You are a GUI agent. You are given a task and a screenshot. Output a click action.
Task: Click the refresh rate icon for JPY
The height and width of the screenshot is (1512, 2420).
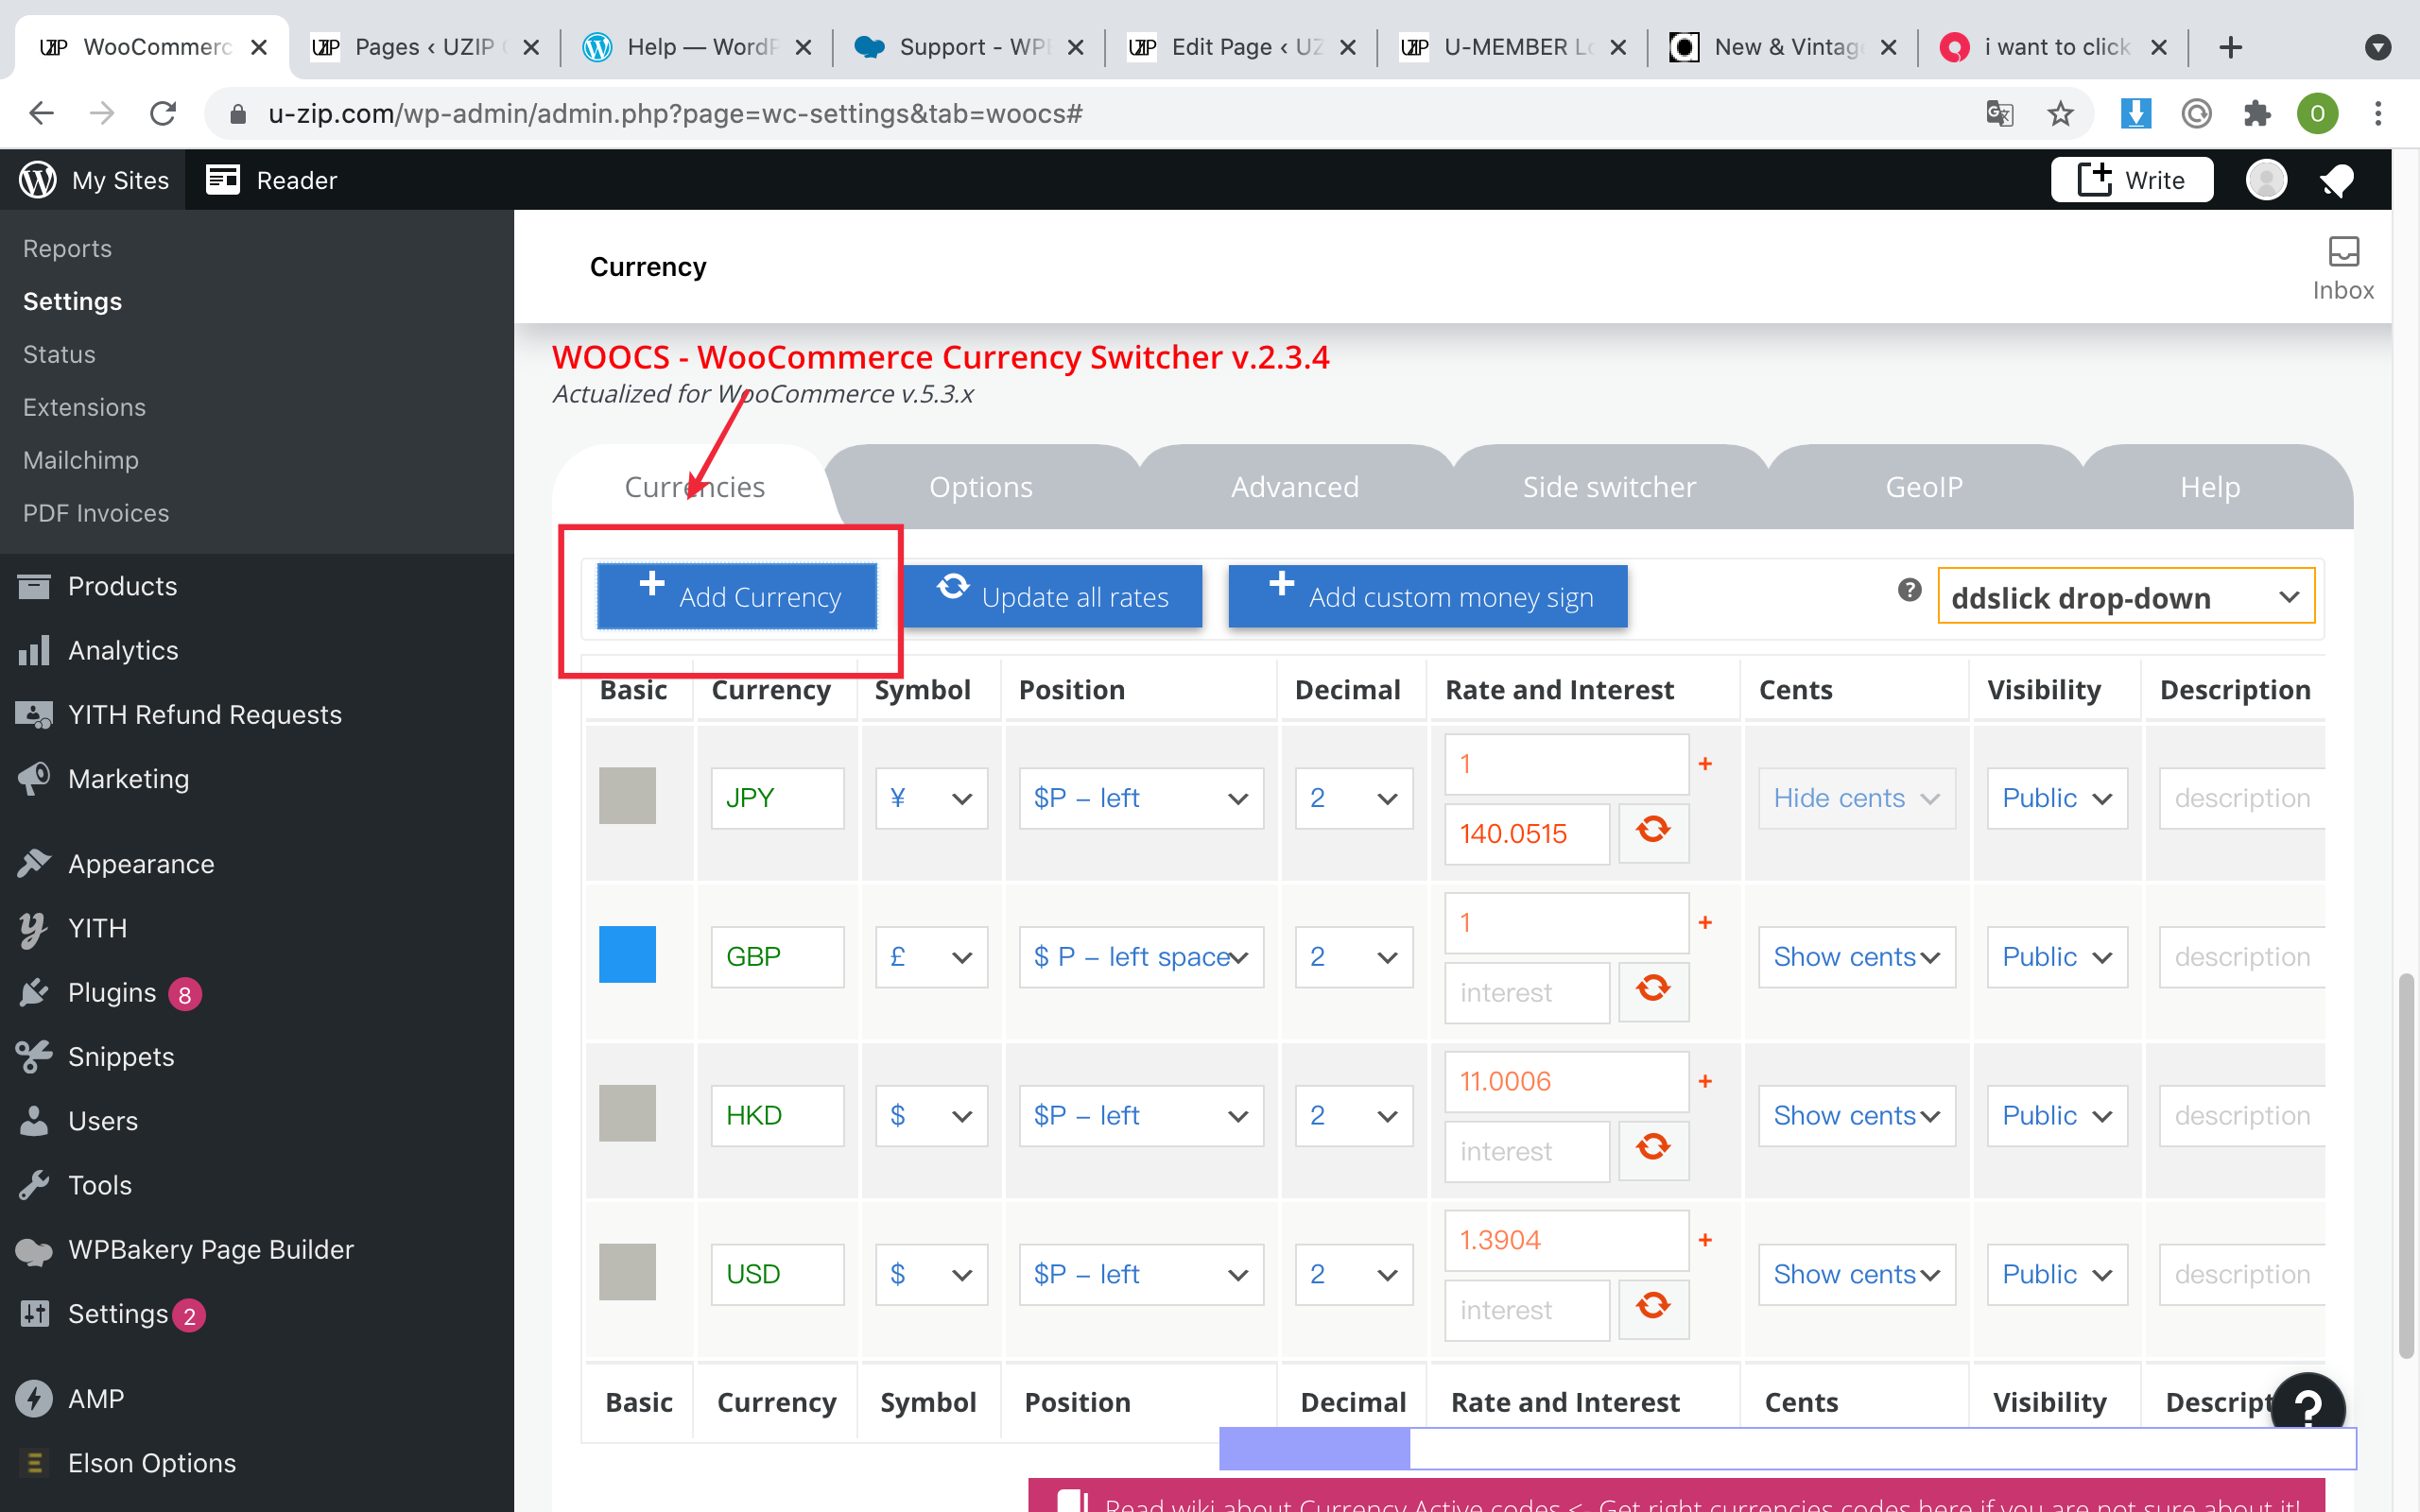pos(1653,831)
